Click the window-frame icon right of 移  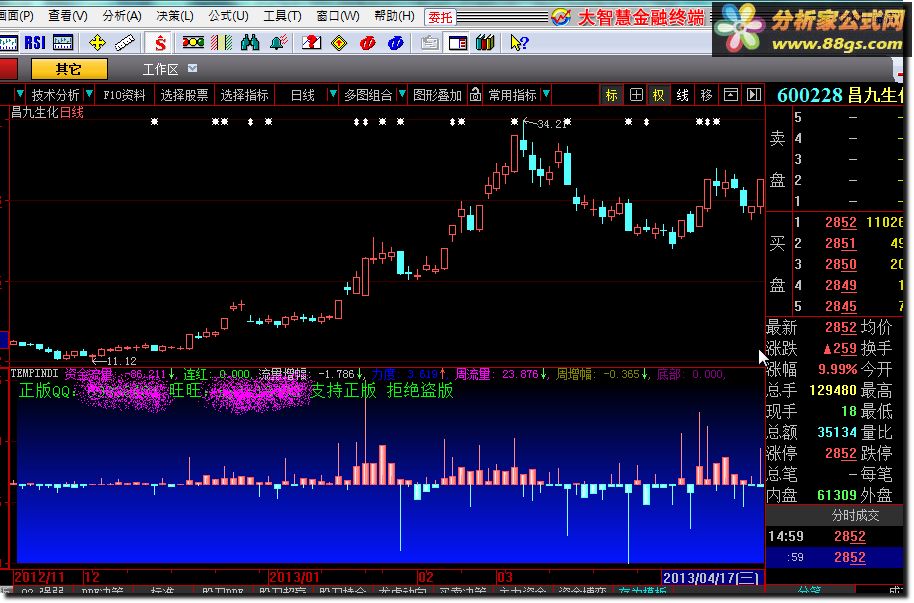730,94
